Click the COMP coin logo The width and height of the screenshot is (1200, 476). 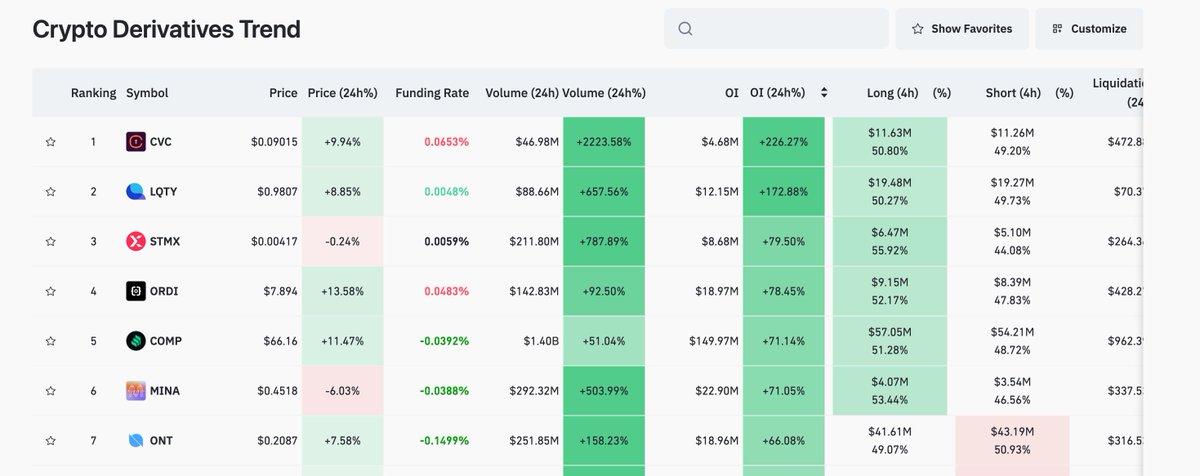click(136, 341)
